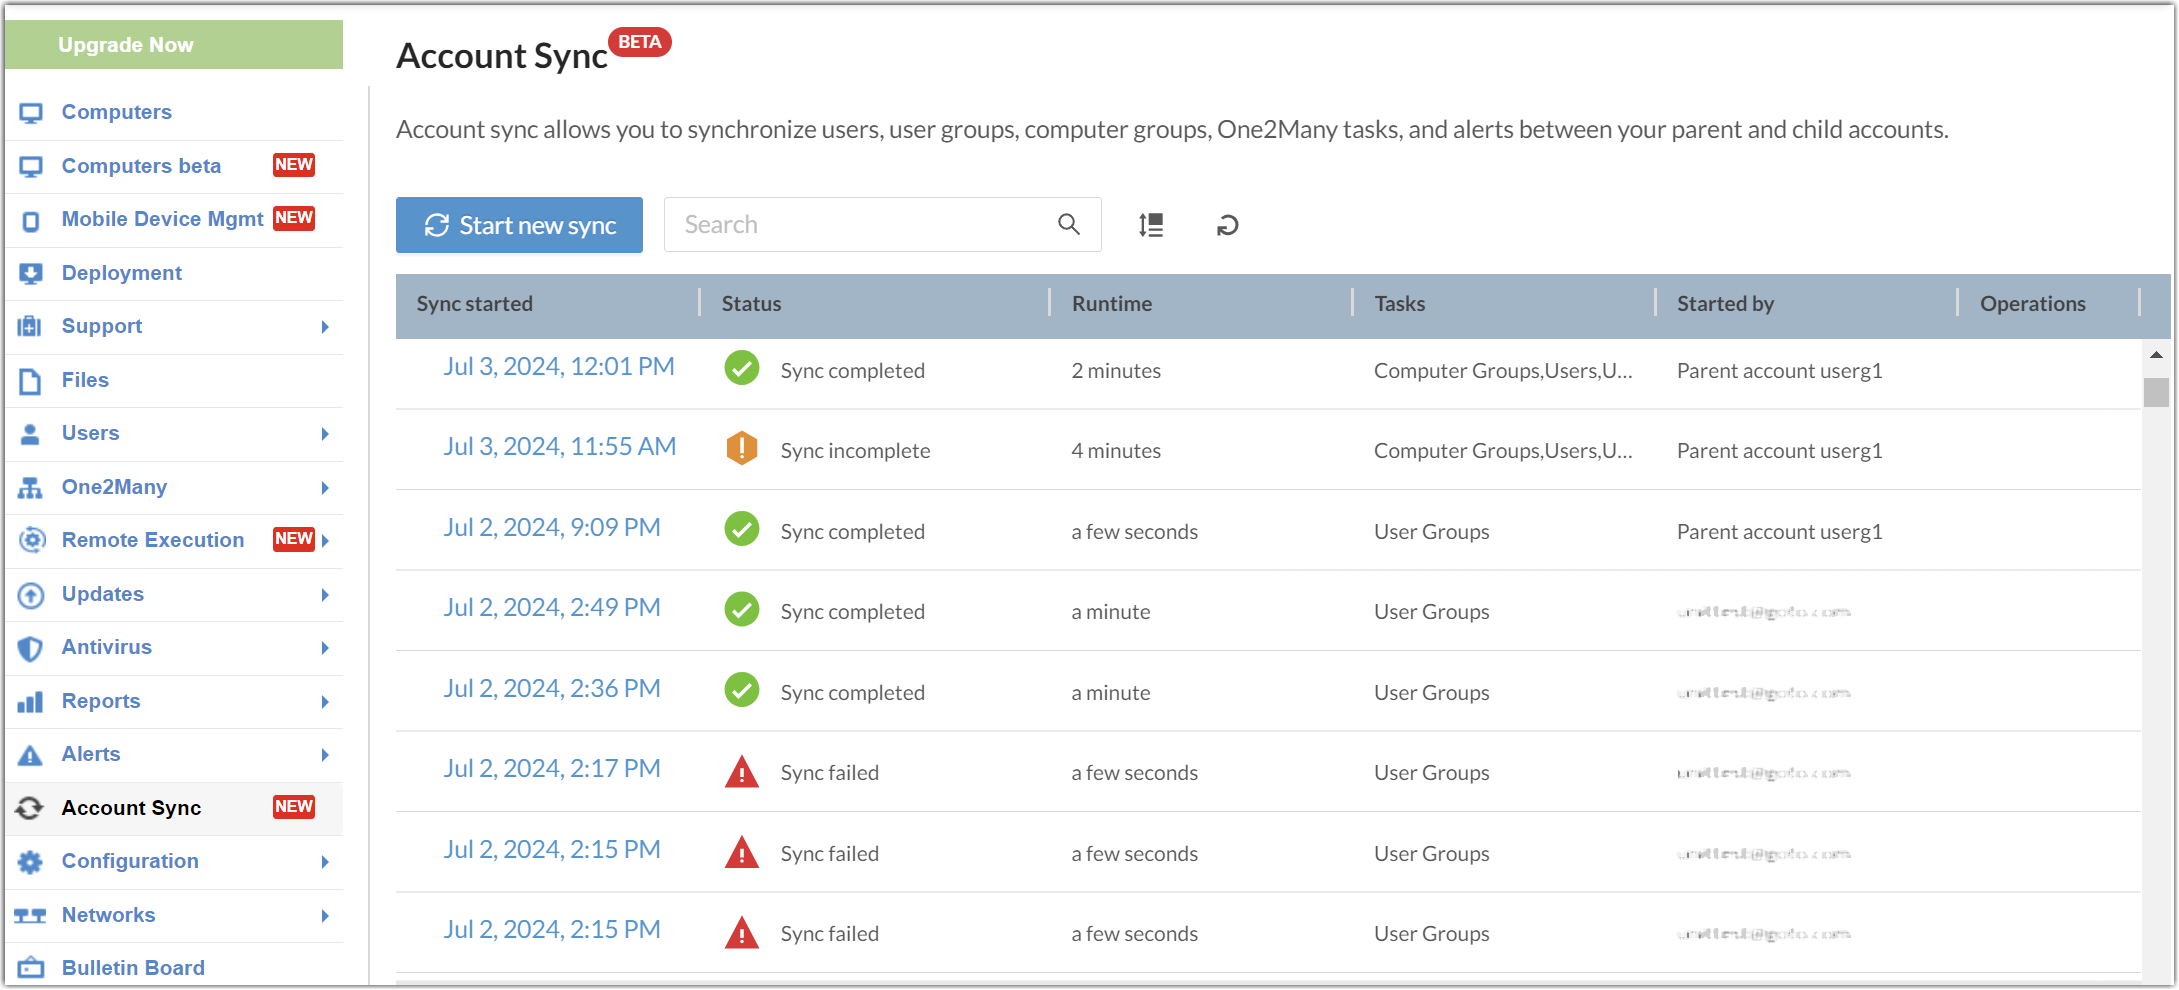Select the Account Sync sidebar item
This screenshot has height=990, width=2179.
[x=132, y=807]
